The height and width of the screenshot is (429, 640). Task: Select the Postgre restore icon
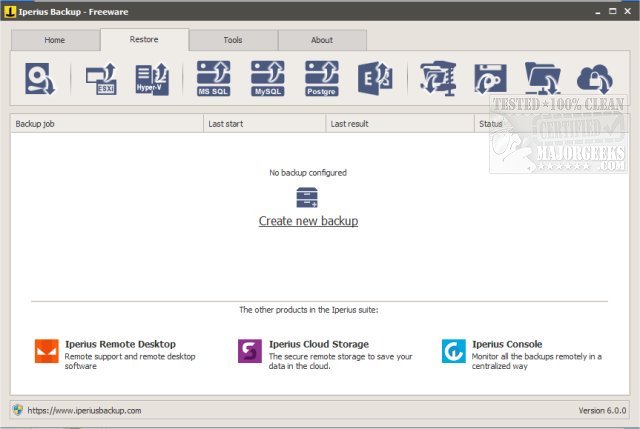(x=322, y=78)
